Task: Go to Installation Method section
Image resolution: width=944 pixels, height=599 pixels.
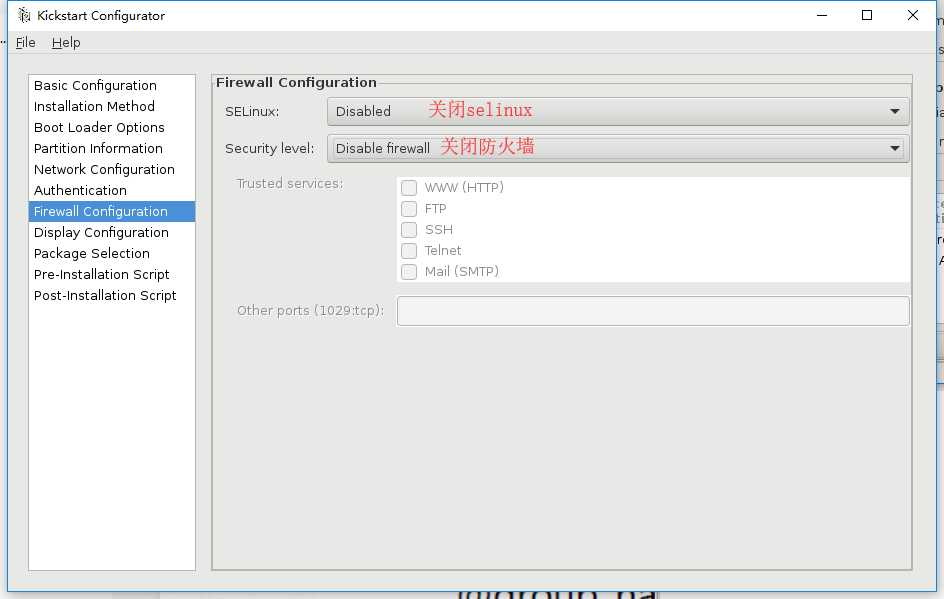Action: coord(112,107)
